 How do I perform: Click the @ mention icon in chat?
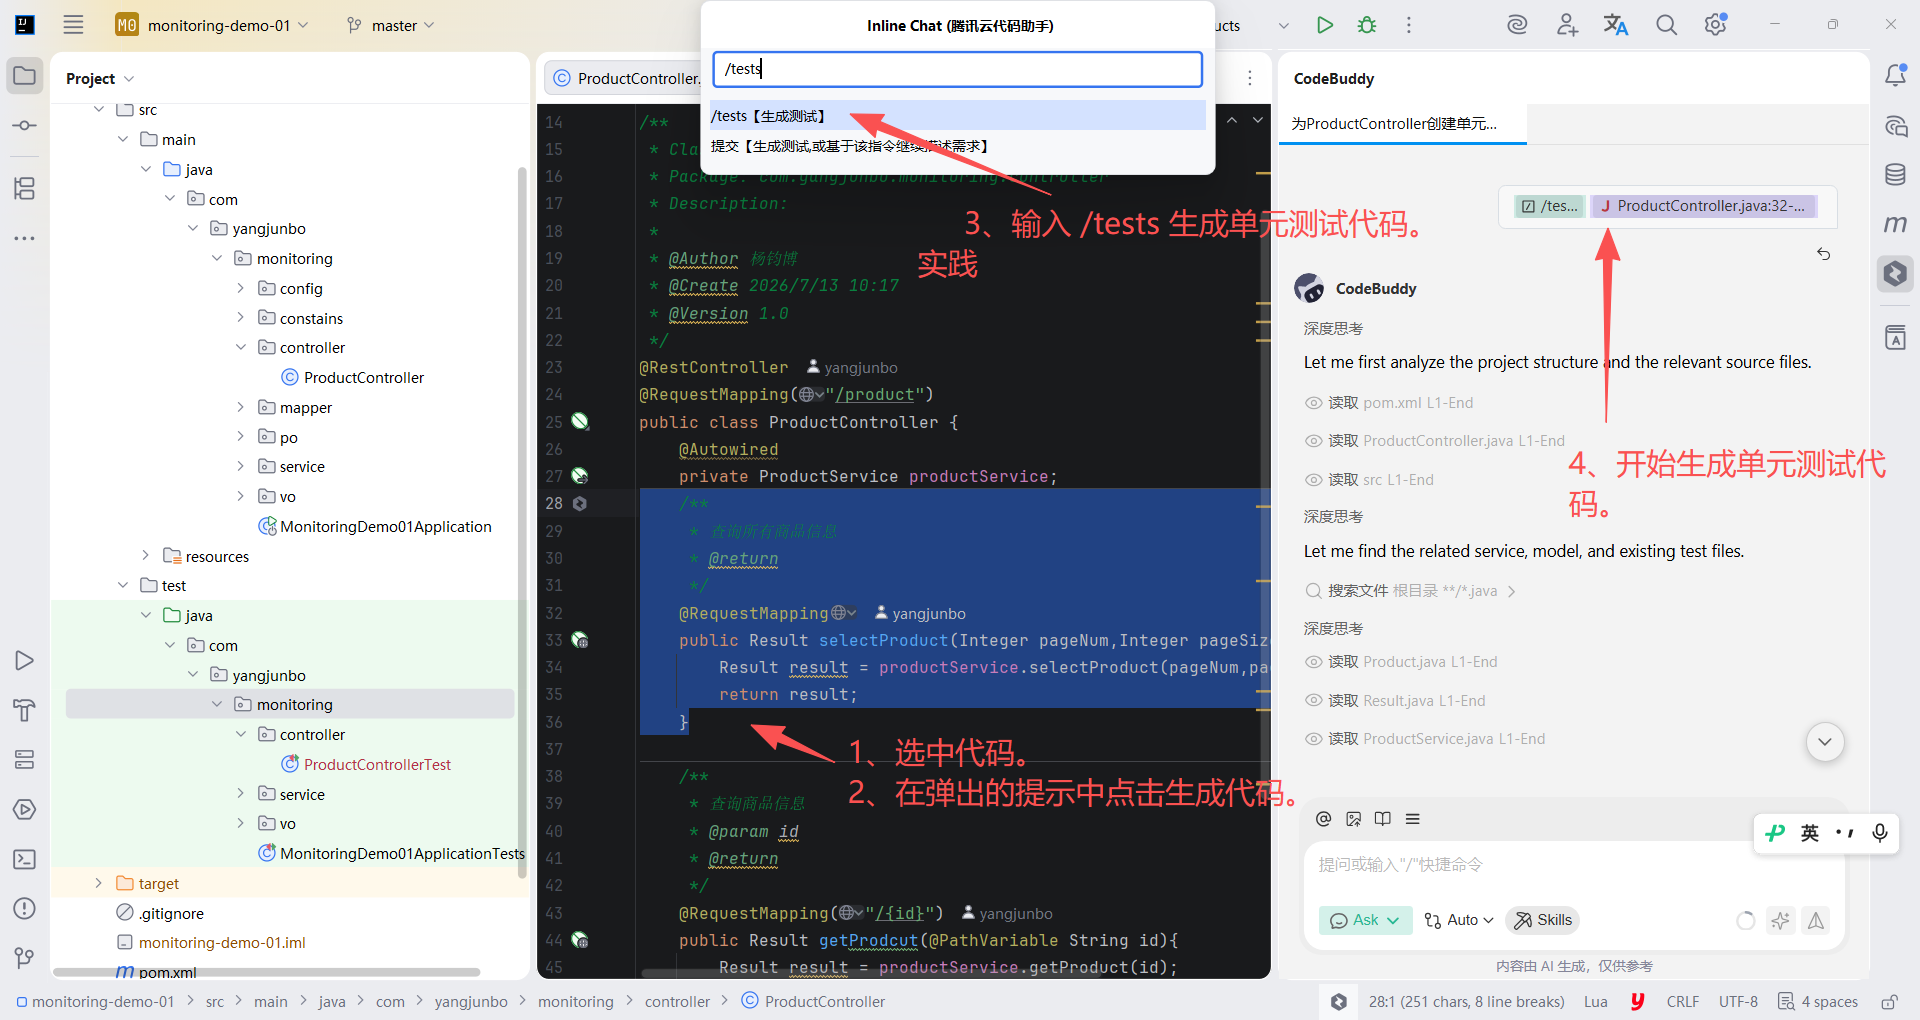point(1324,819)
